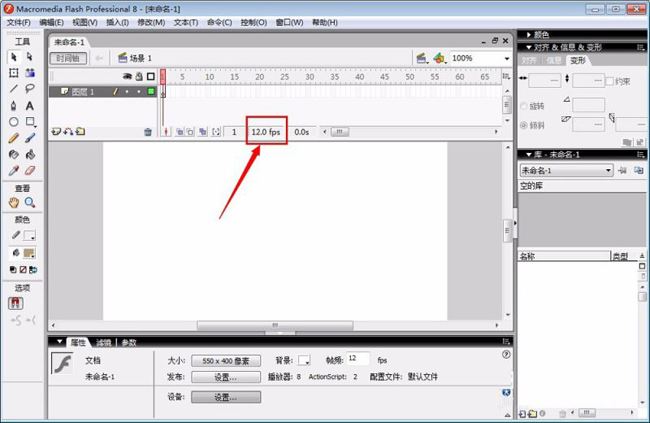Viewport: 650px width, 423px height.
Task: Toggle the Snap to Objects magnet option
Action: coord(16,303)
